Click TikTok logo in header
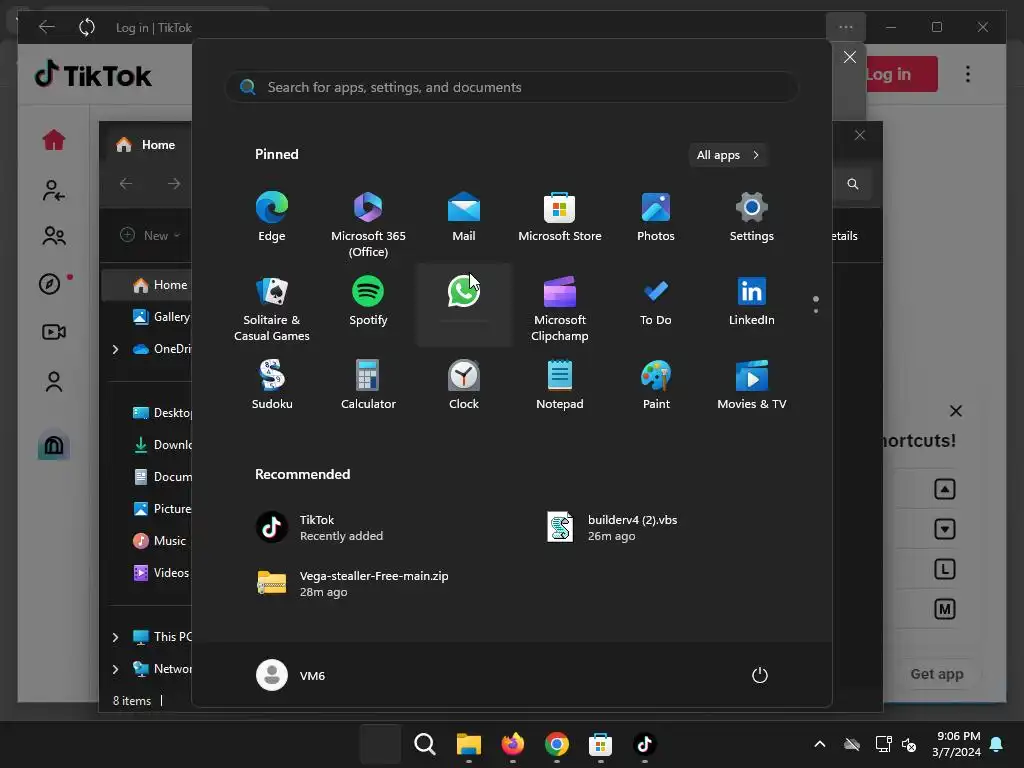1024x768 pixels. (93, 75)
